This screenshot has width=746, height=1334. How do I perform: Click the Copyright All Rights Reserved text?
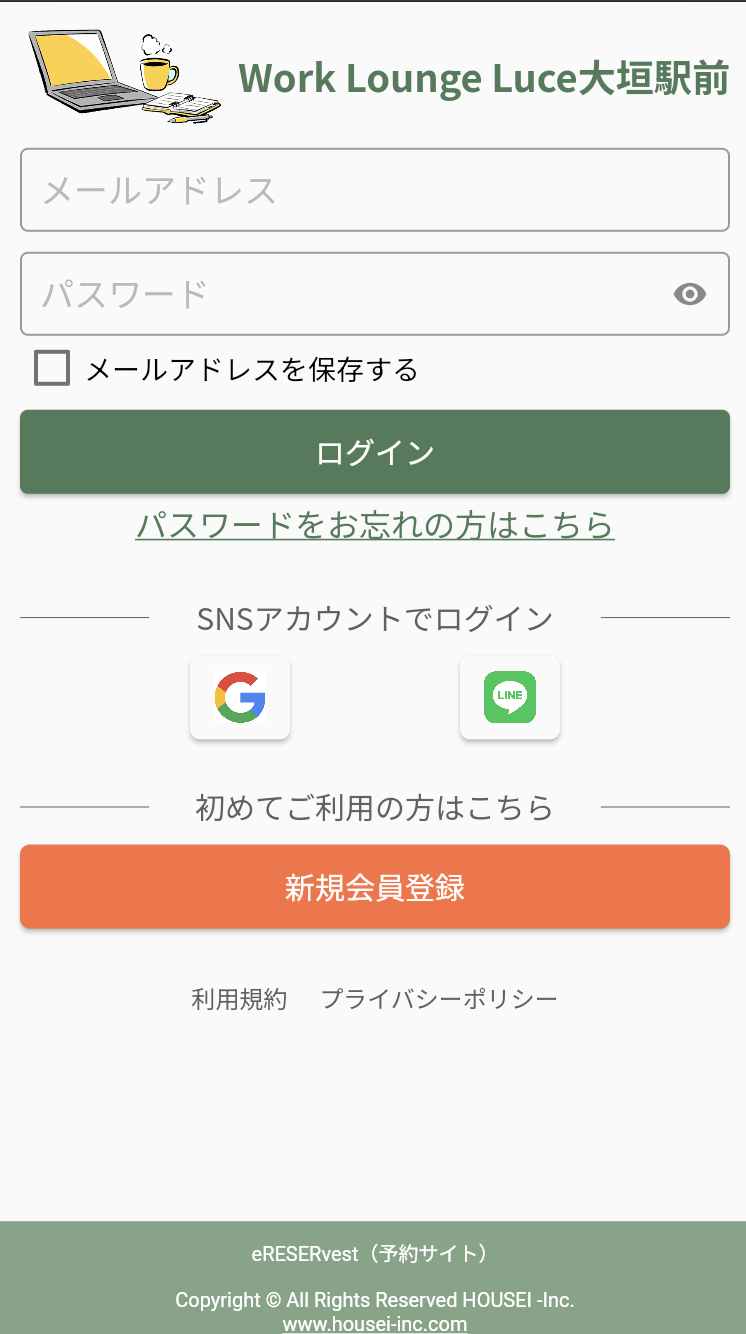pyautogui.click(x=375, y=1300)
